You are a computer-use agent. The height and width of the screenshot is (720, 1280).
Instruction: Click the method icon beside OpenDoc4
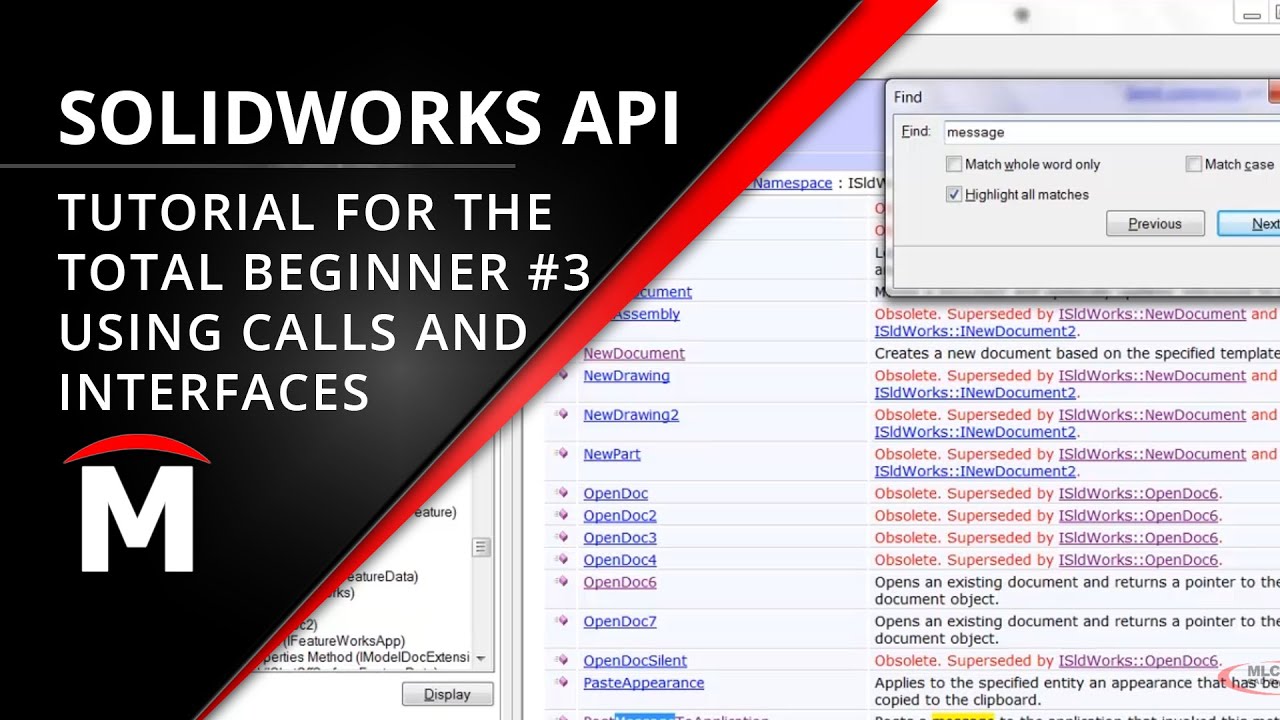561,560
